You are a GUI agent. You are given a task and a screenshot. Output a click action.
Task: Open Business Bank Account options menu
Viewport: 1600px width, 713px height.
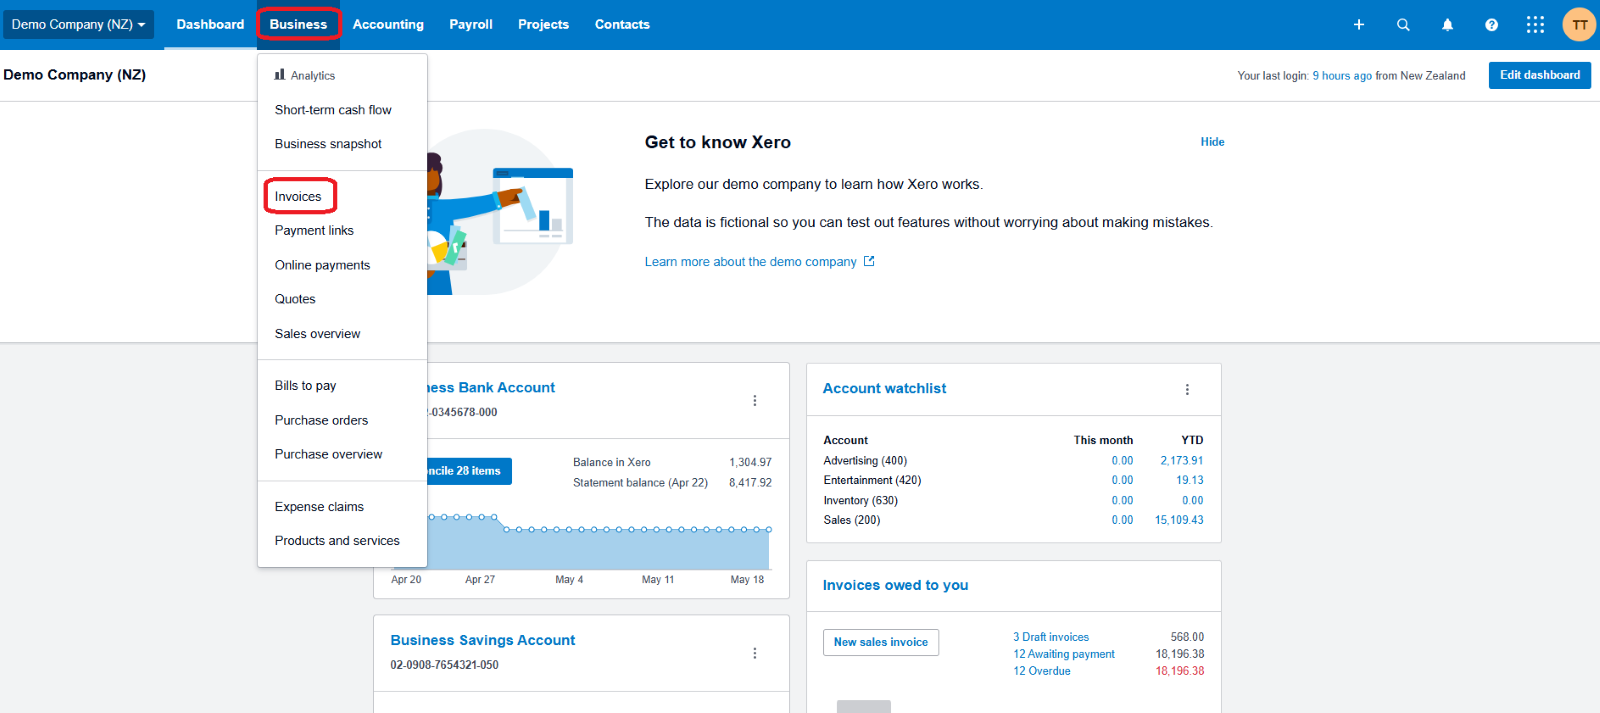pyautogui.click(x=755, y=401)
